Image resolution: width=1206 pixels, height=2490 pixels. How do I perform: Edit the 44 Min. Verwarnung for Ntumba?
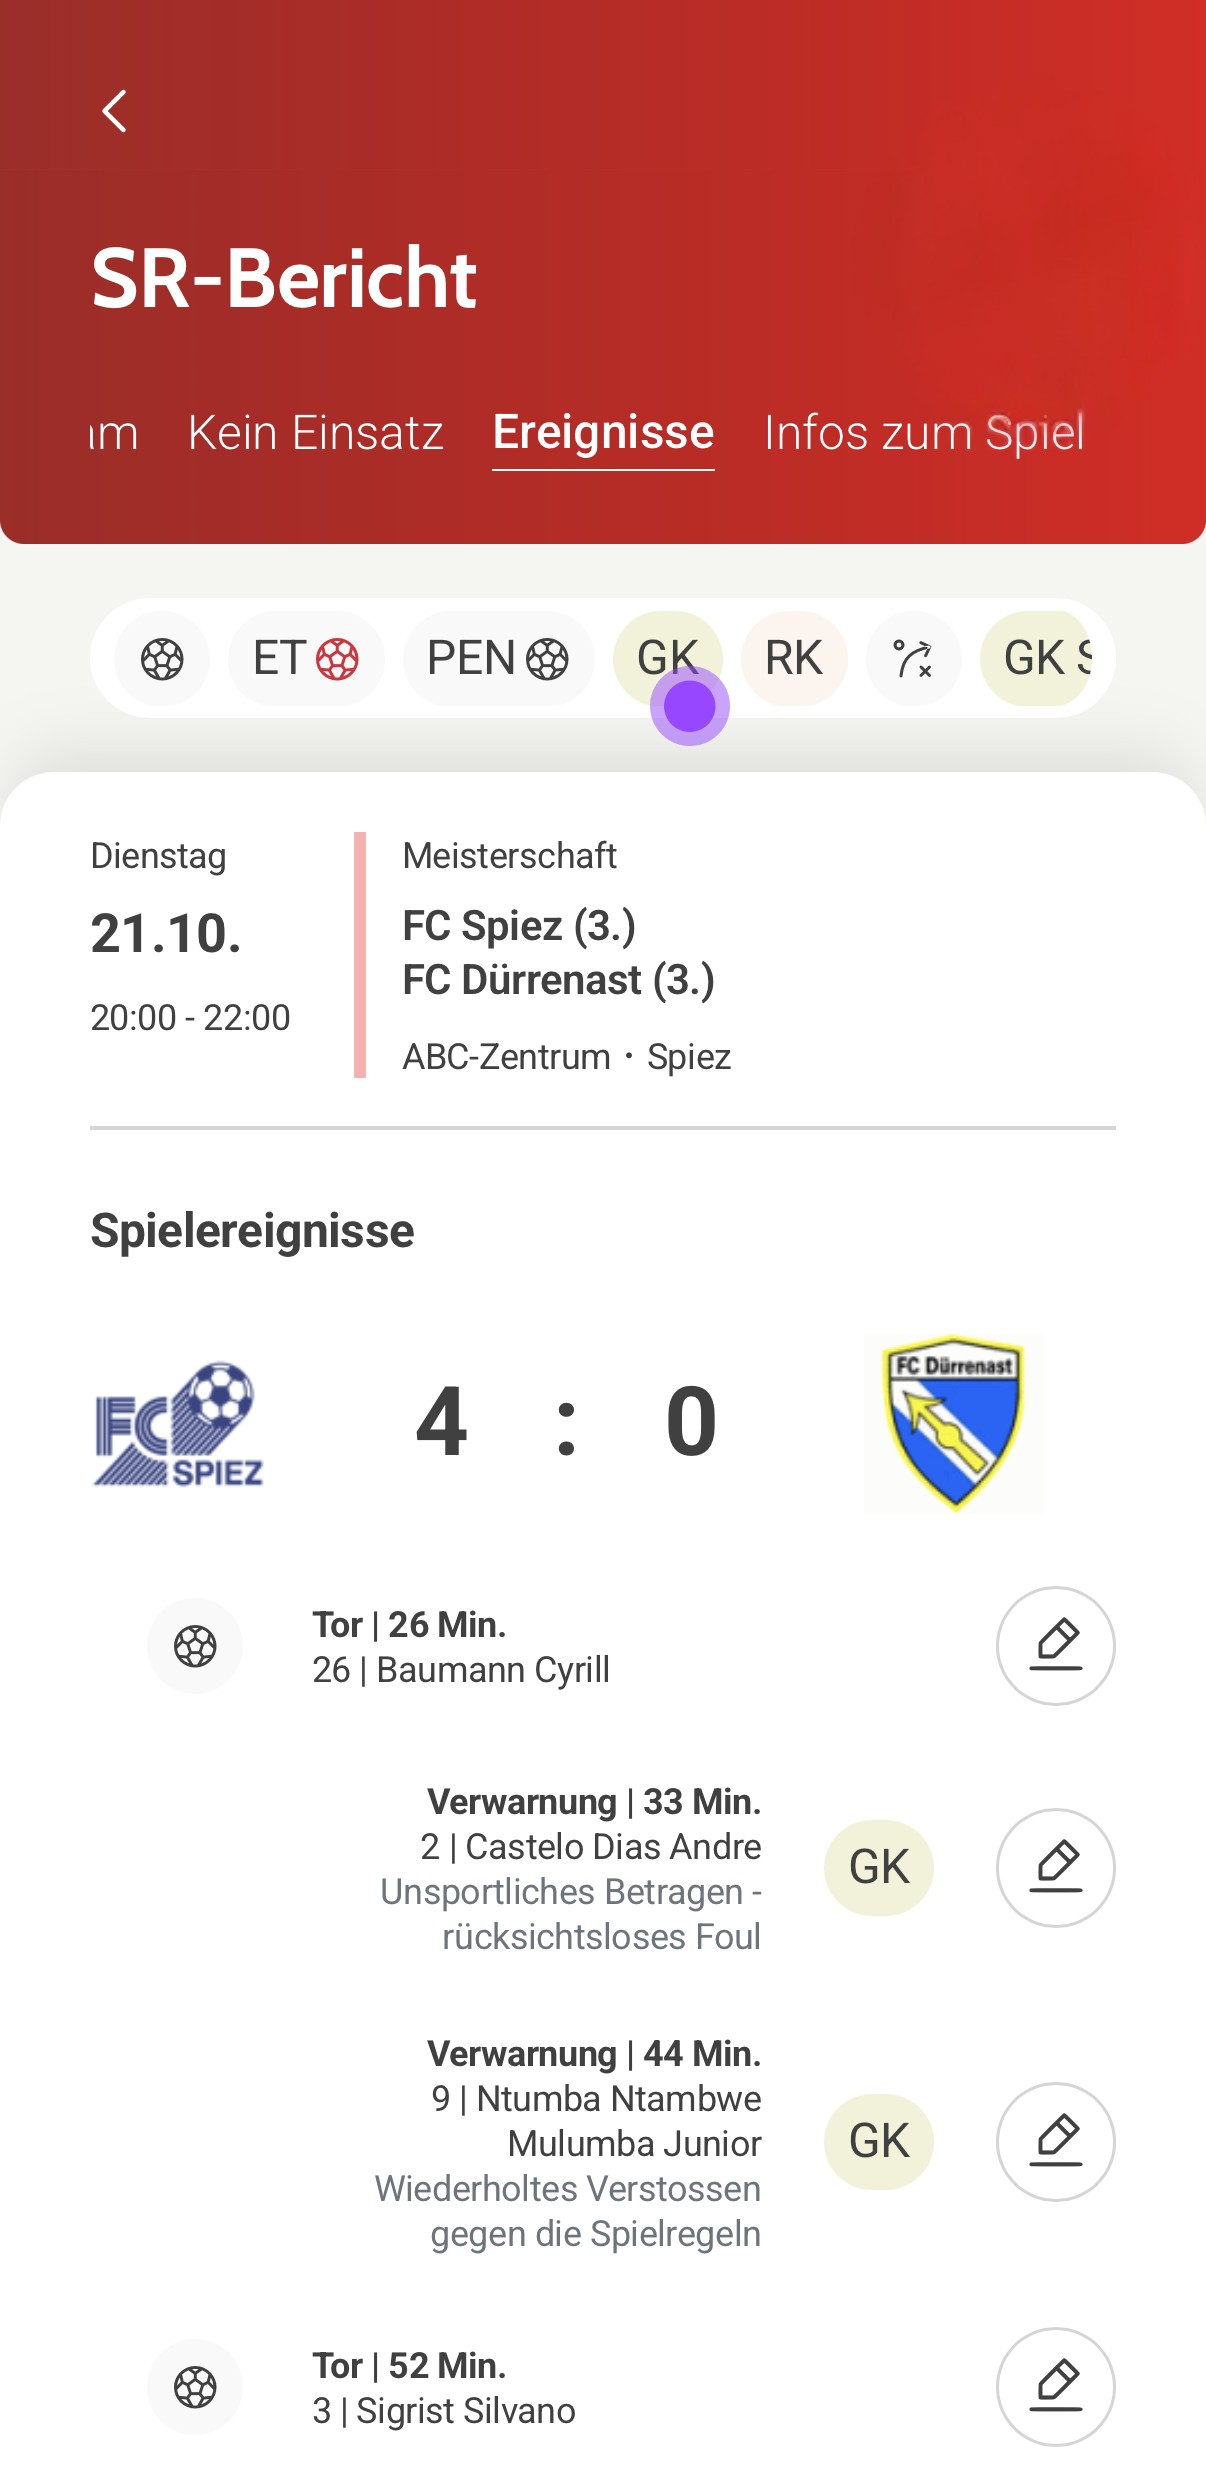1055,2142
